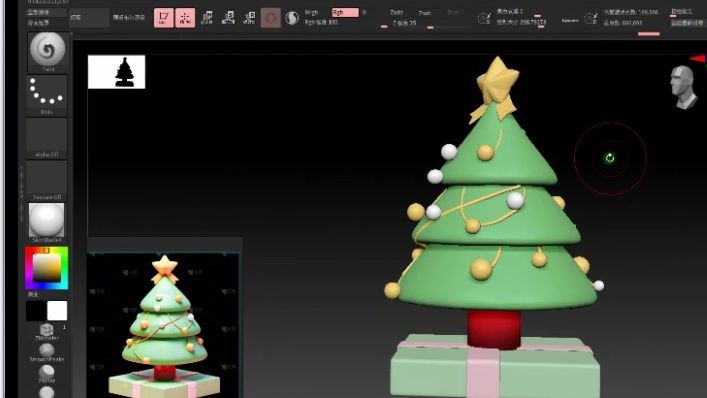Click the brush settings S icon
707x398 pixels.
[x=484, y=18]
